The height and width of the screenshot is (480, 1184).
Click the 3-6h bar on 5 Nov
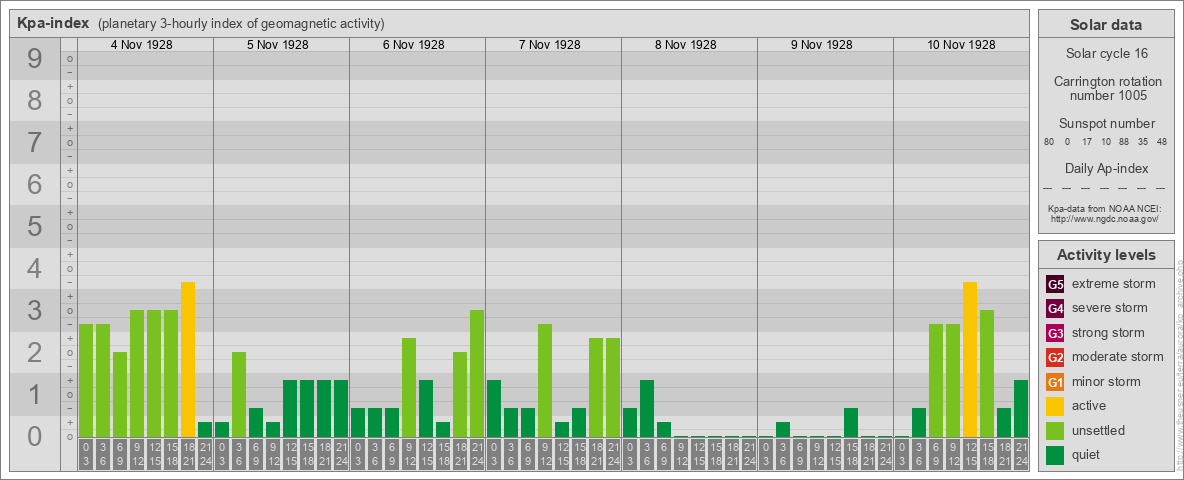[239, 395]
